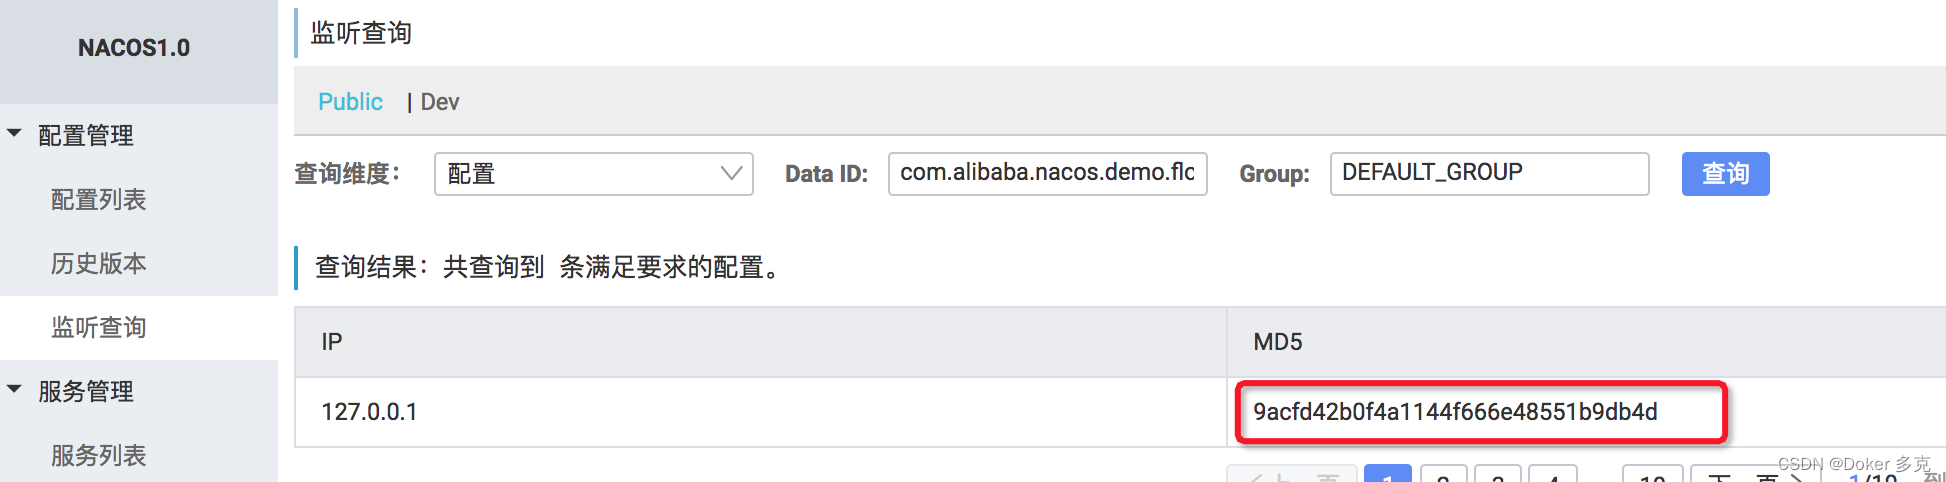1946x482 pixels.
Task: Go to page 4 in pagination
Action: pyautogui.click(x=1553, y=475)
